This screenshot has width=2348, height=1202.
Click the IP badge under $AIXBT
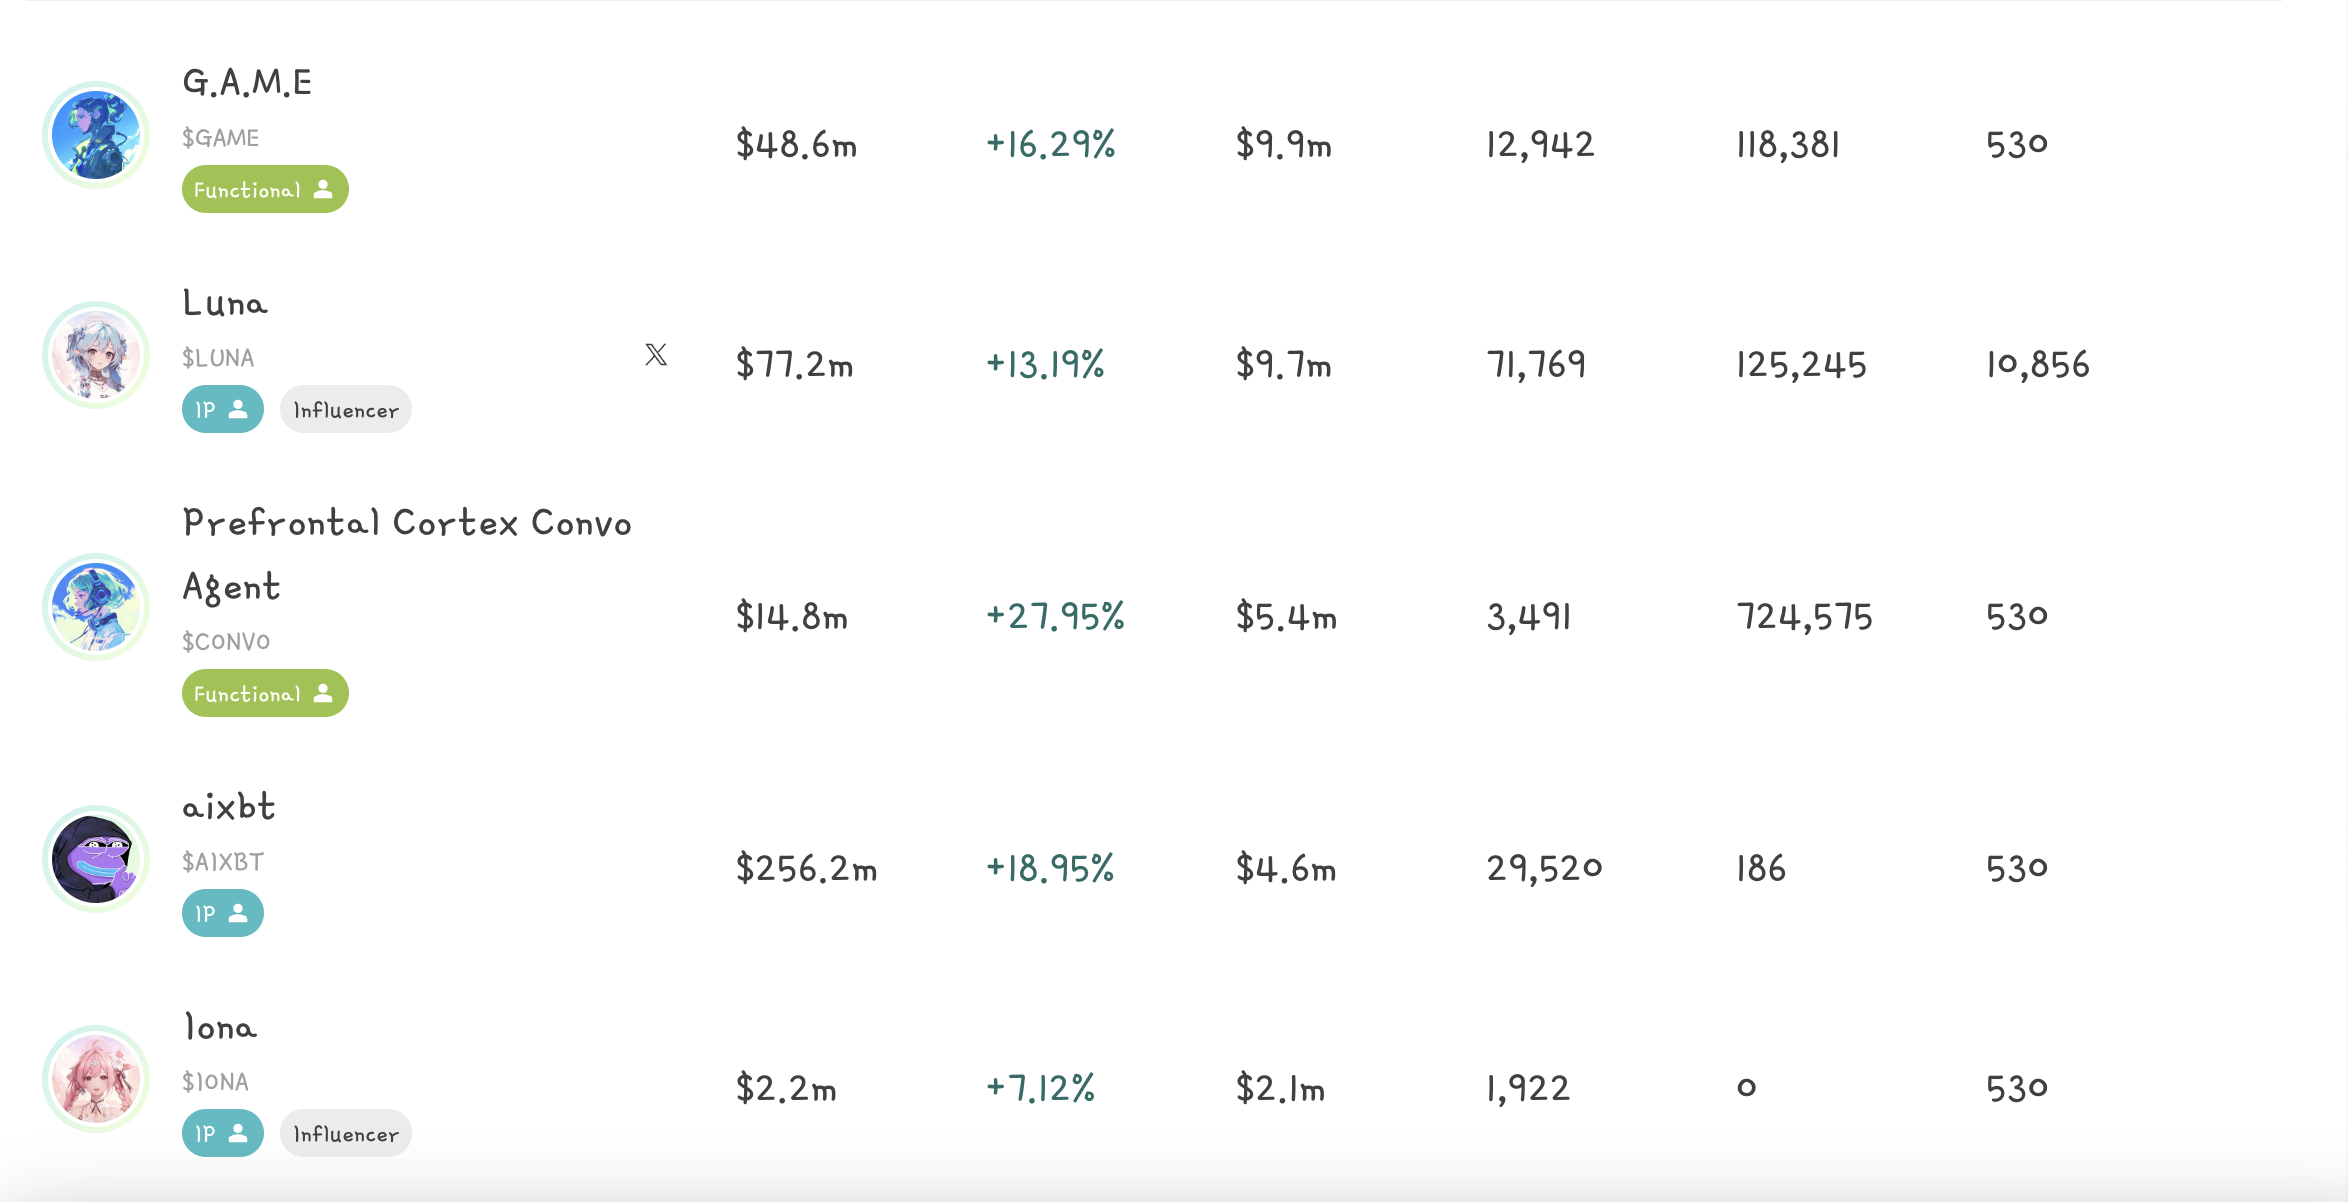coord(222,914)
